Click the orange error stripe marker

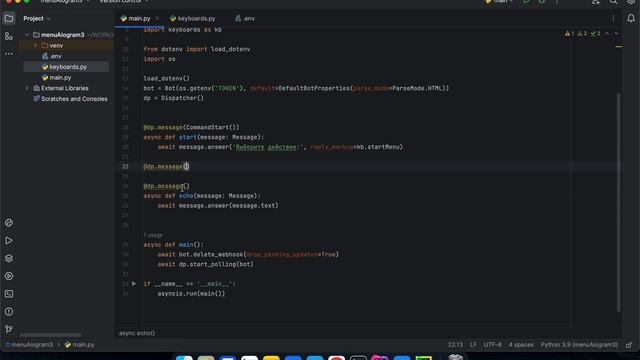click(619, 47)
